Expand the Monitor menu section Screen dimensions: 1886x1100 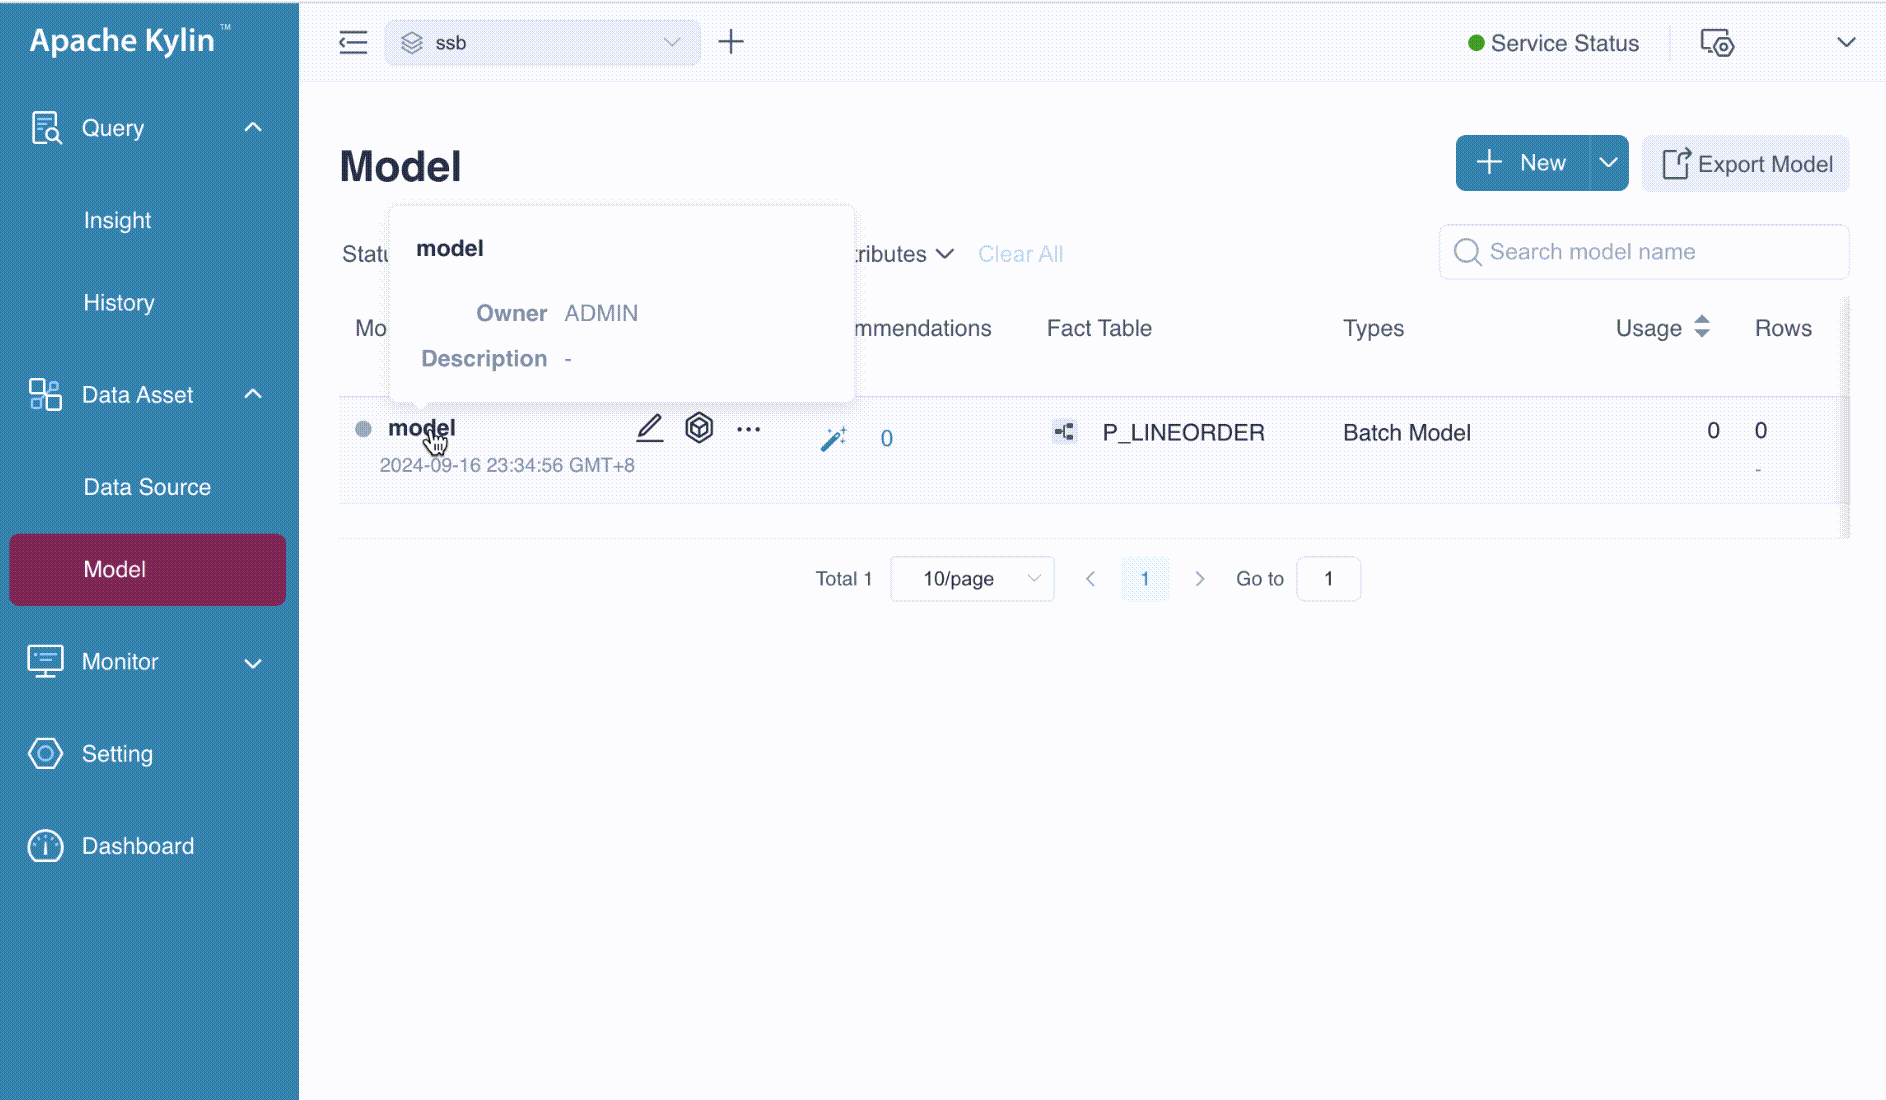[253, 663]
